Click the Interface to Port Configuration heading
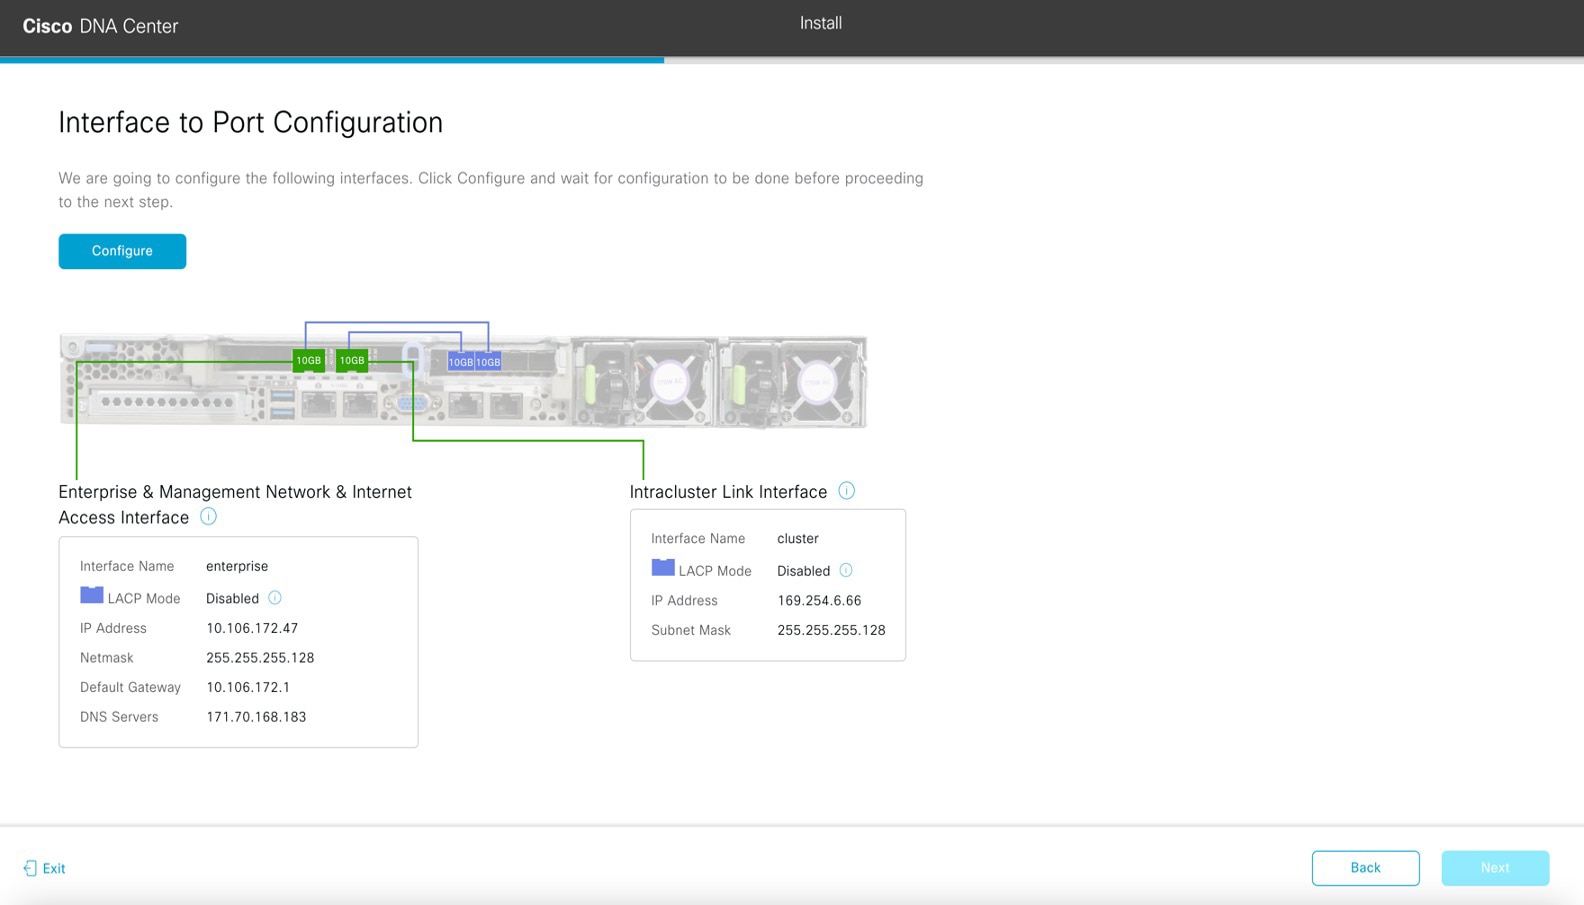This screenshot has height=905, width=1584. pyautogui.click(x=251, y=122)
